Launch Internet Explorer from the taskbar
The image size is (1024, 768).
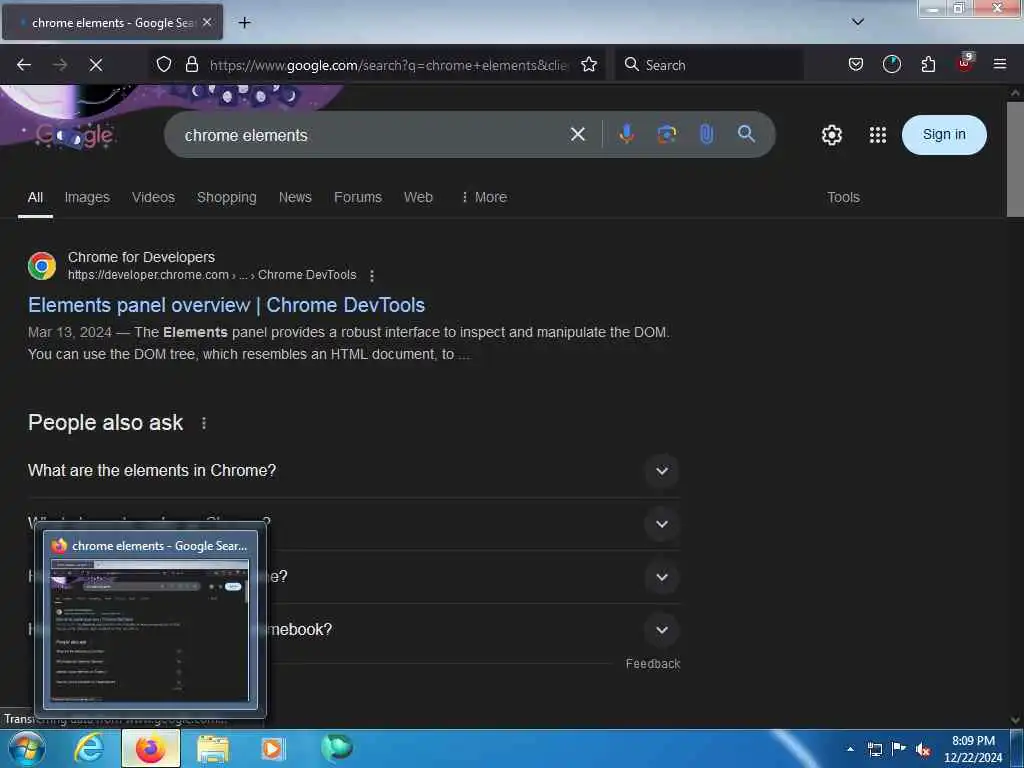point(89,748)
